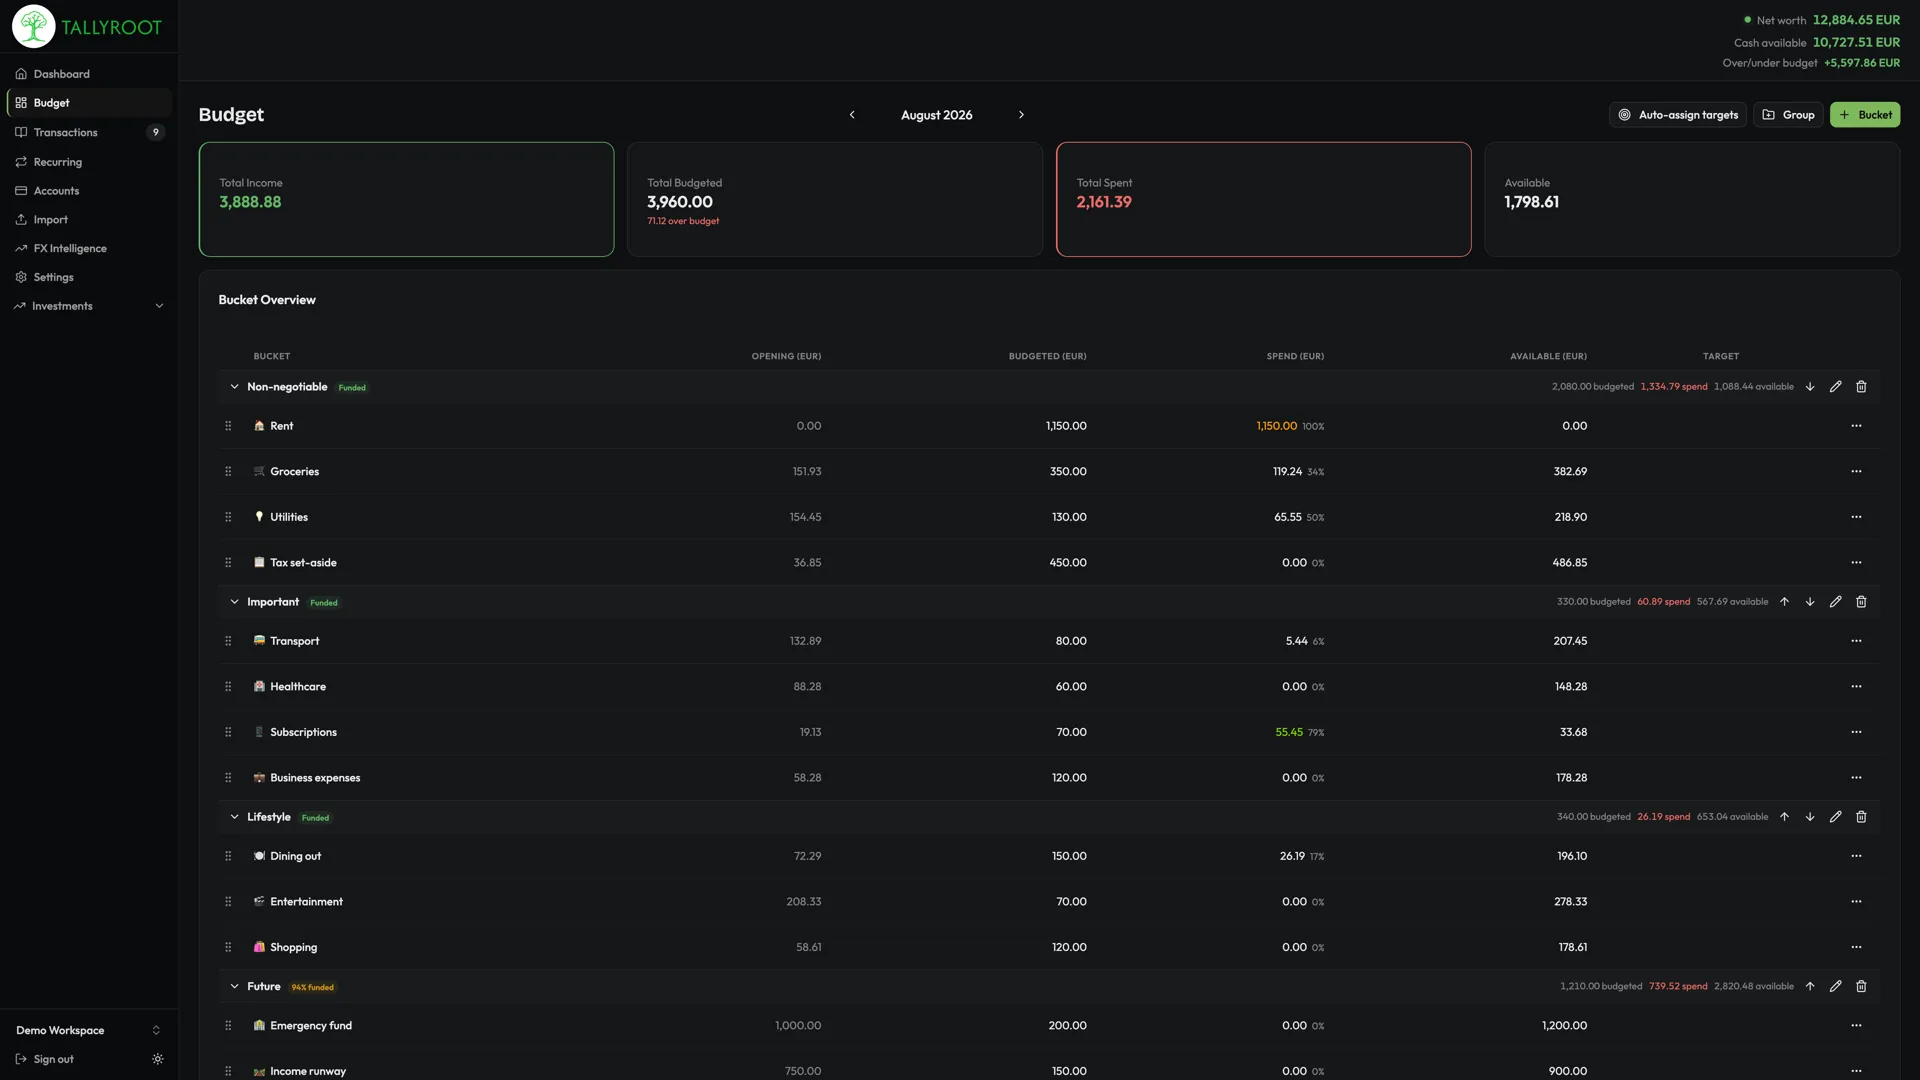
Task: Open Shopping row more options
Action: pyautogui.click(x=1856, y=947)
